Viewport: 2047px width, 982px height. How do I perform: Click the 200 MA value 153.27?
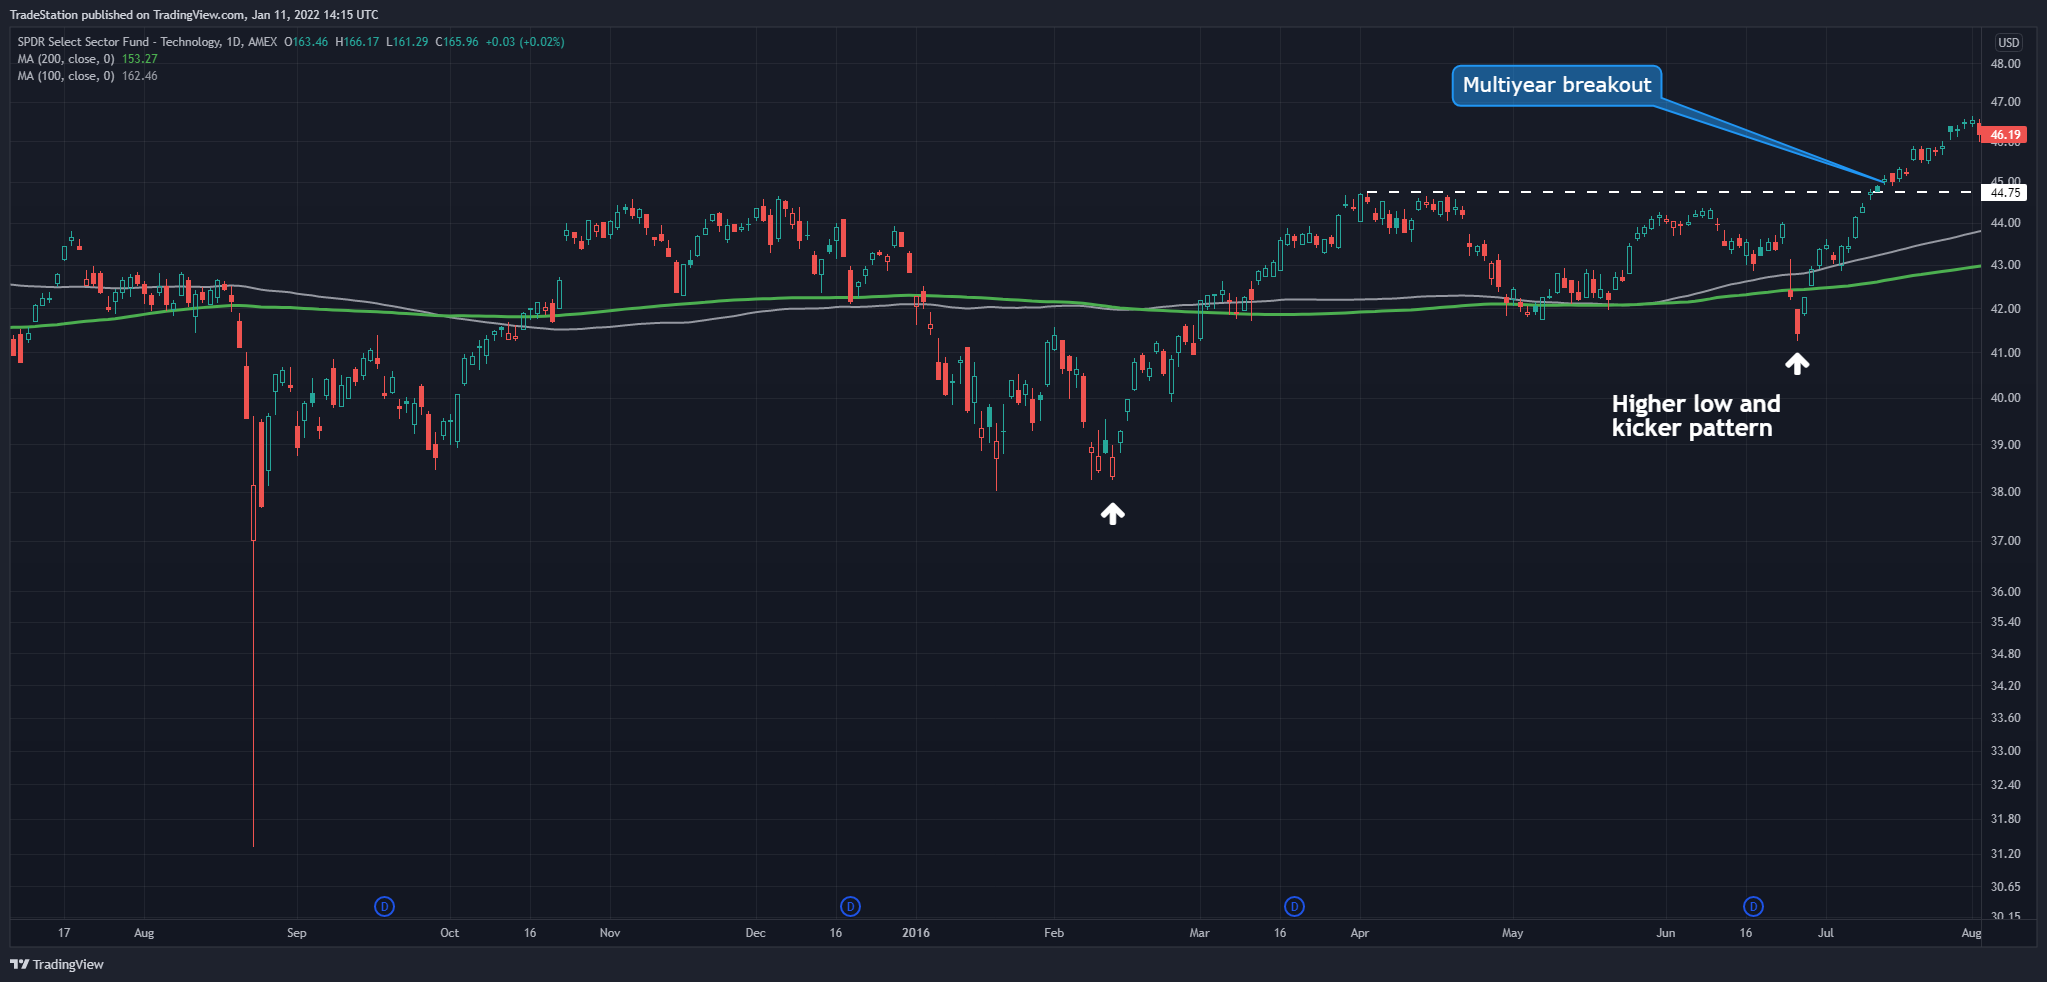(x=140, y=59)
